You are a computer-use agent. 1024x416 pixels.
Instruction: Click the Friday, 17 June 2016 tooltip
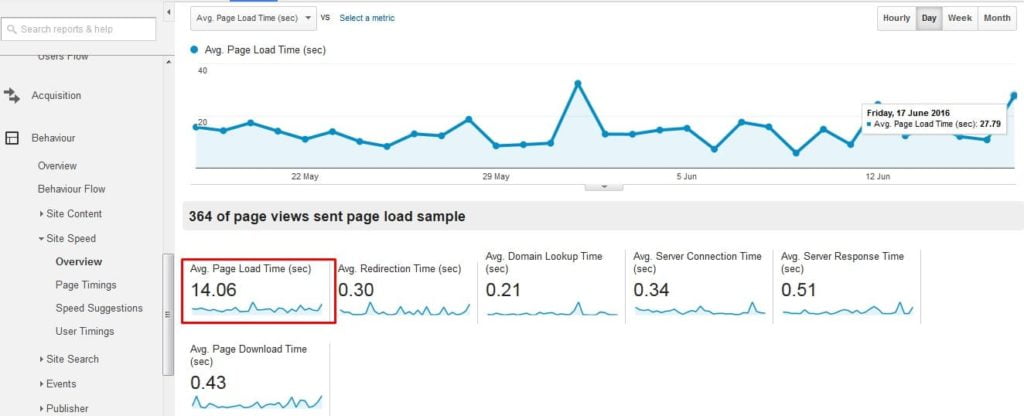pyautogui.click(x=934, y=118)
